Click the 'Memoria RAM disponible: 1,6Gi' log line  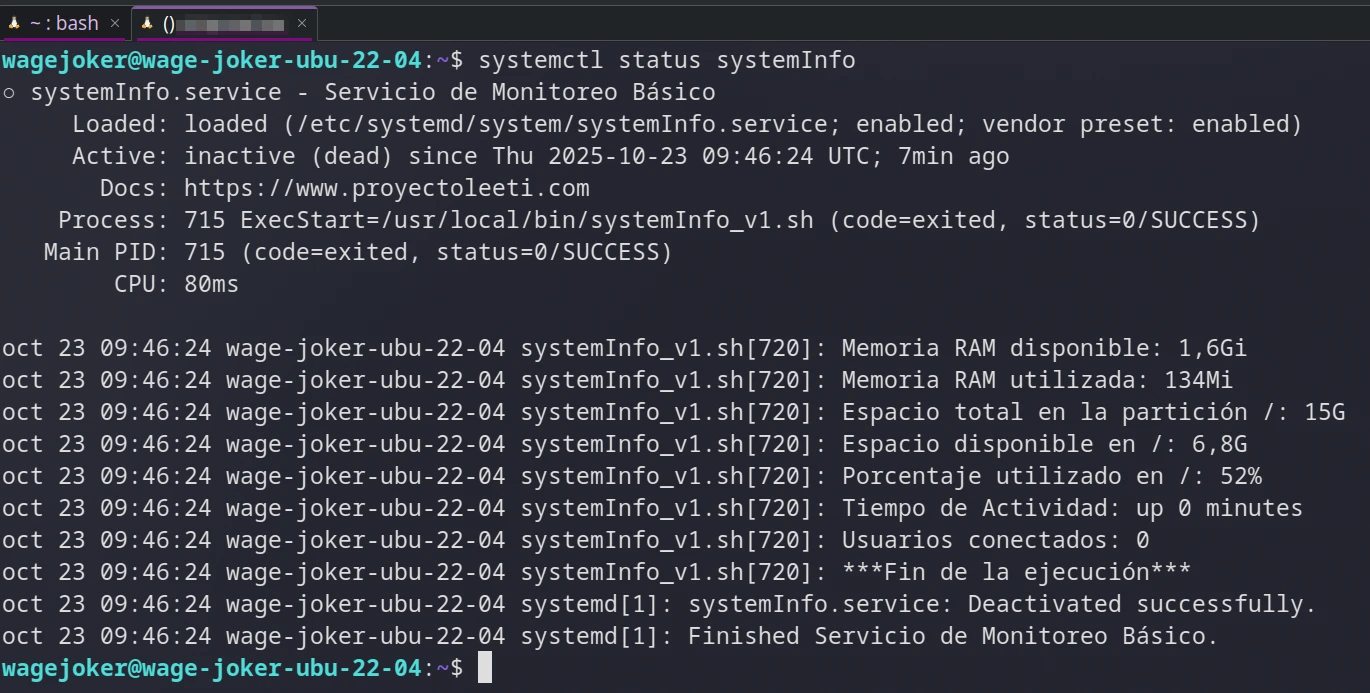tap(1044, 348)
